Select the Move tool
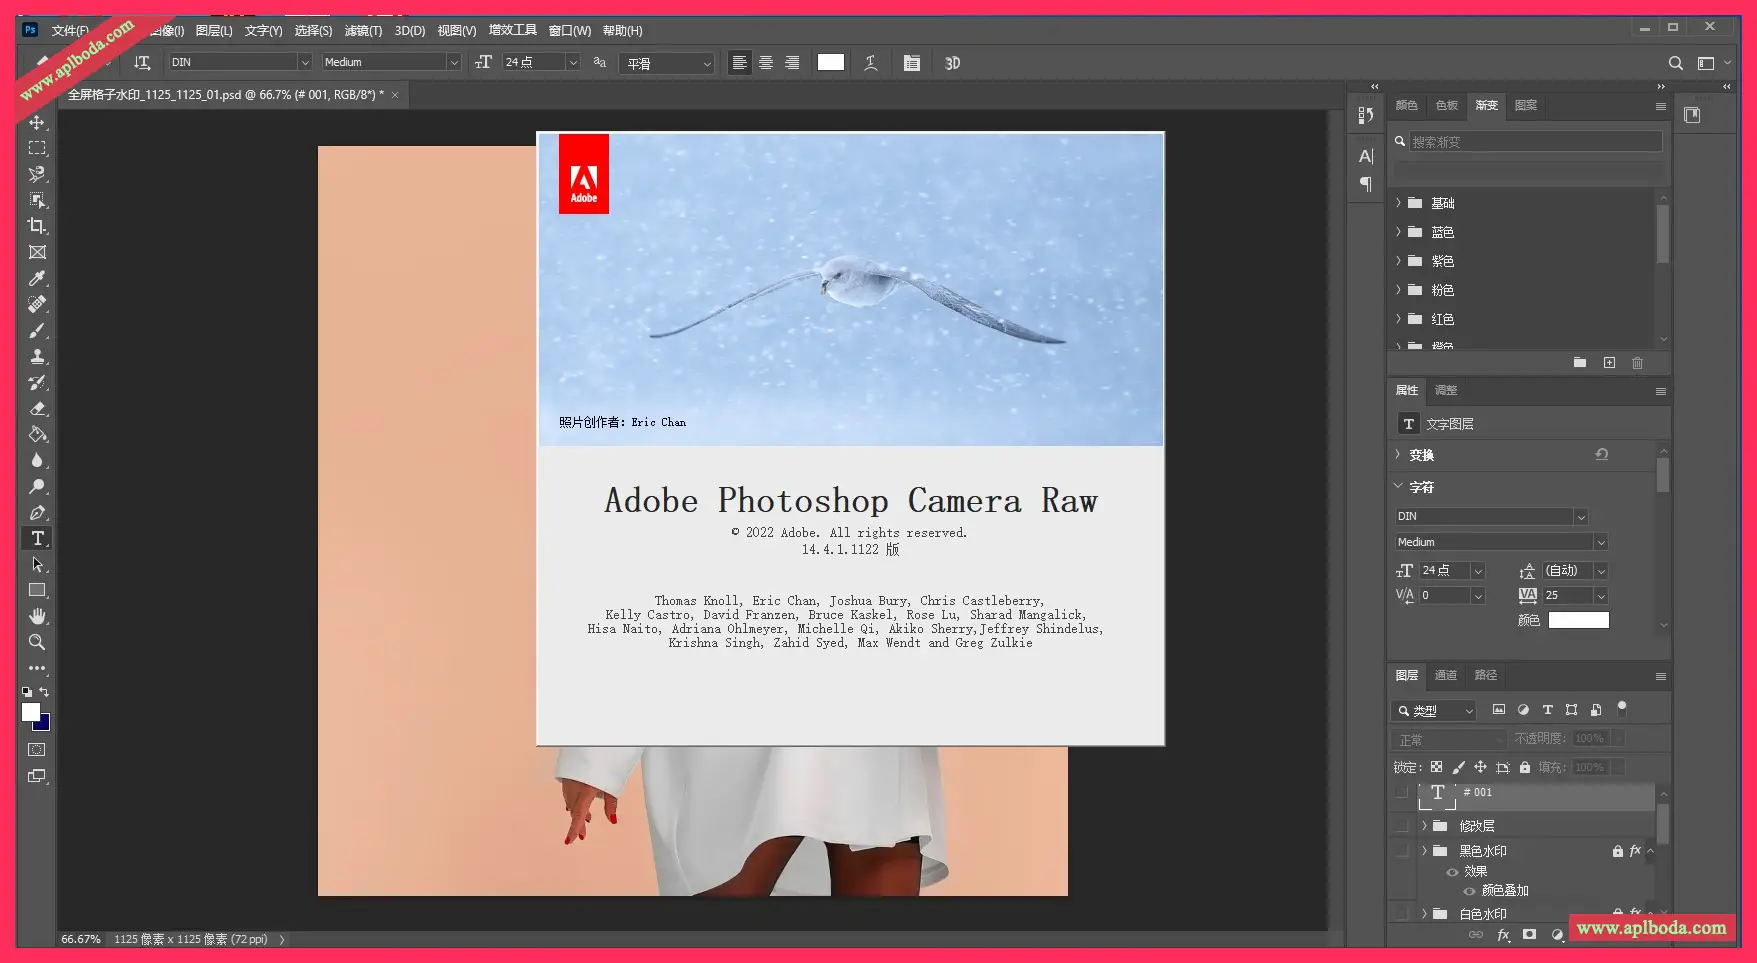1757x963 pixels. [x=37, y=122]
